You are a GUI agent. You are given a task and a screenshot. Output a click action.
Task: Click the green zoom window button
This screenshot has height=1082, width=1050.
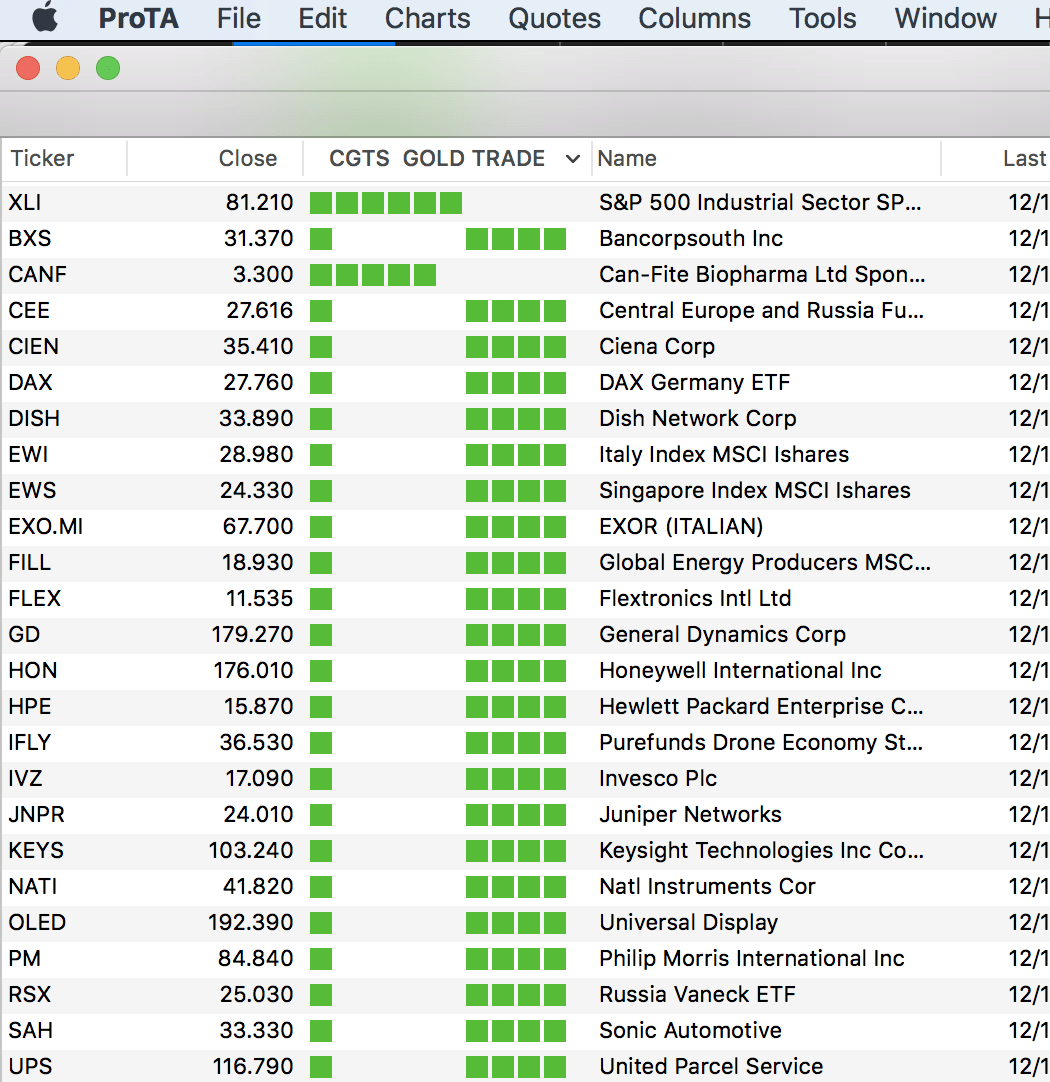point(108,68)
